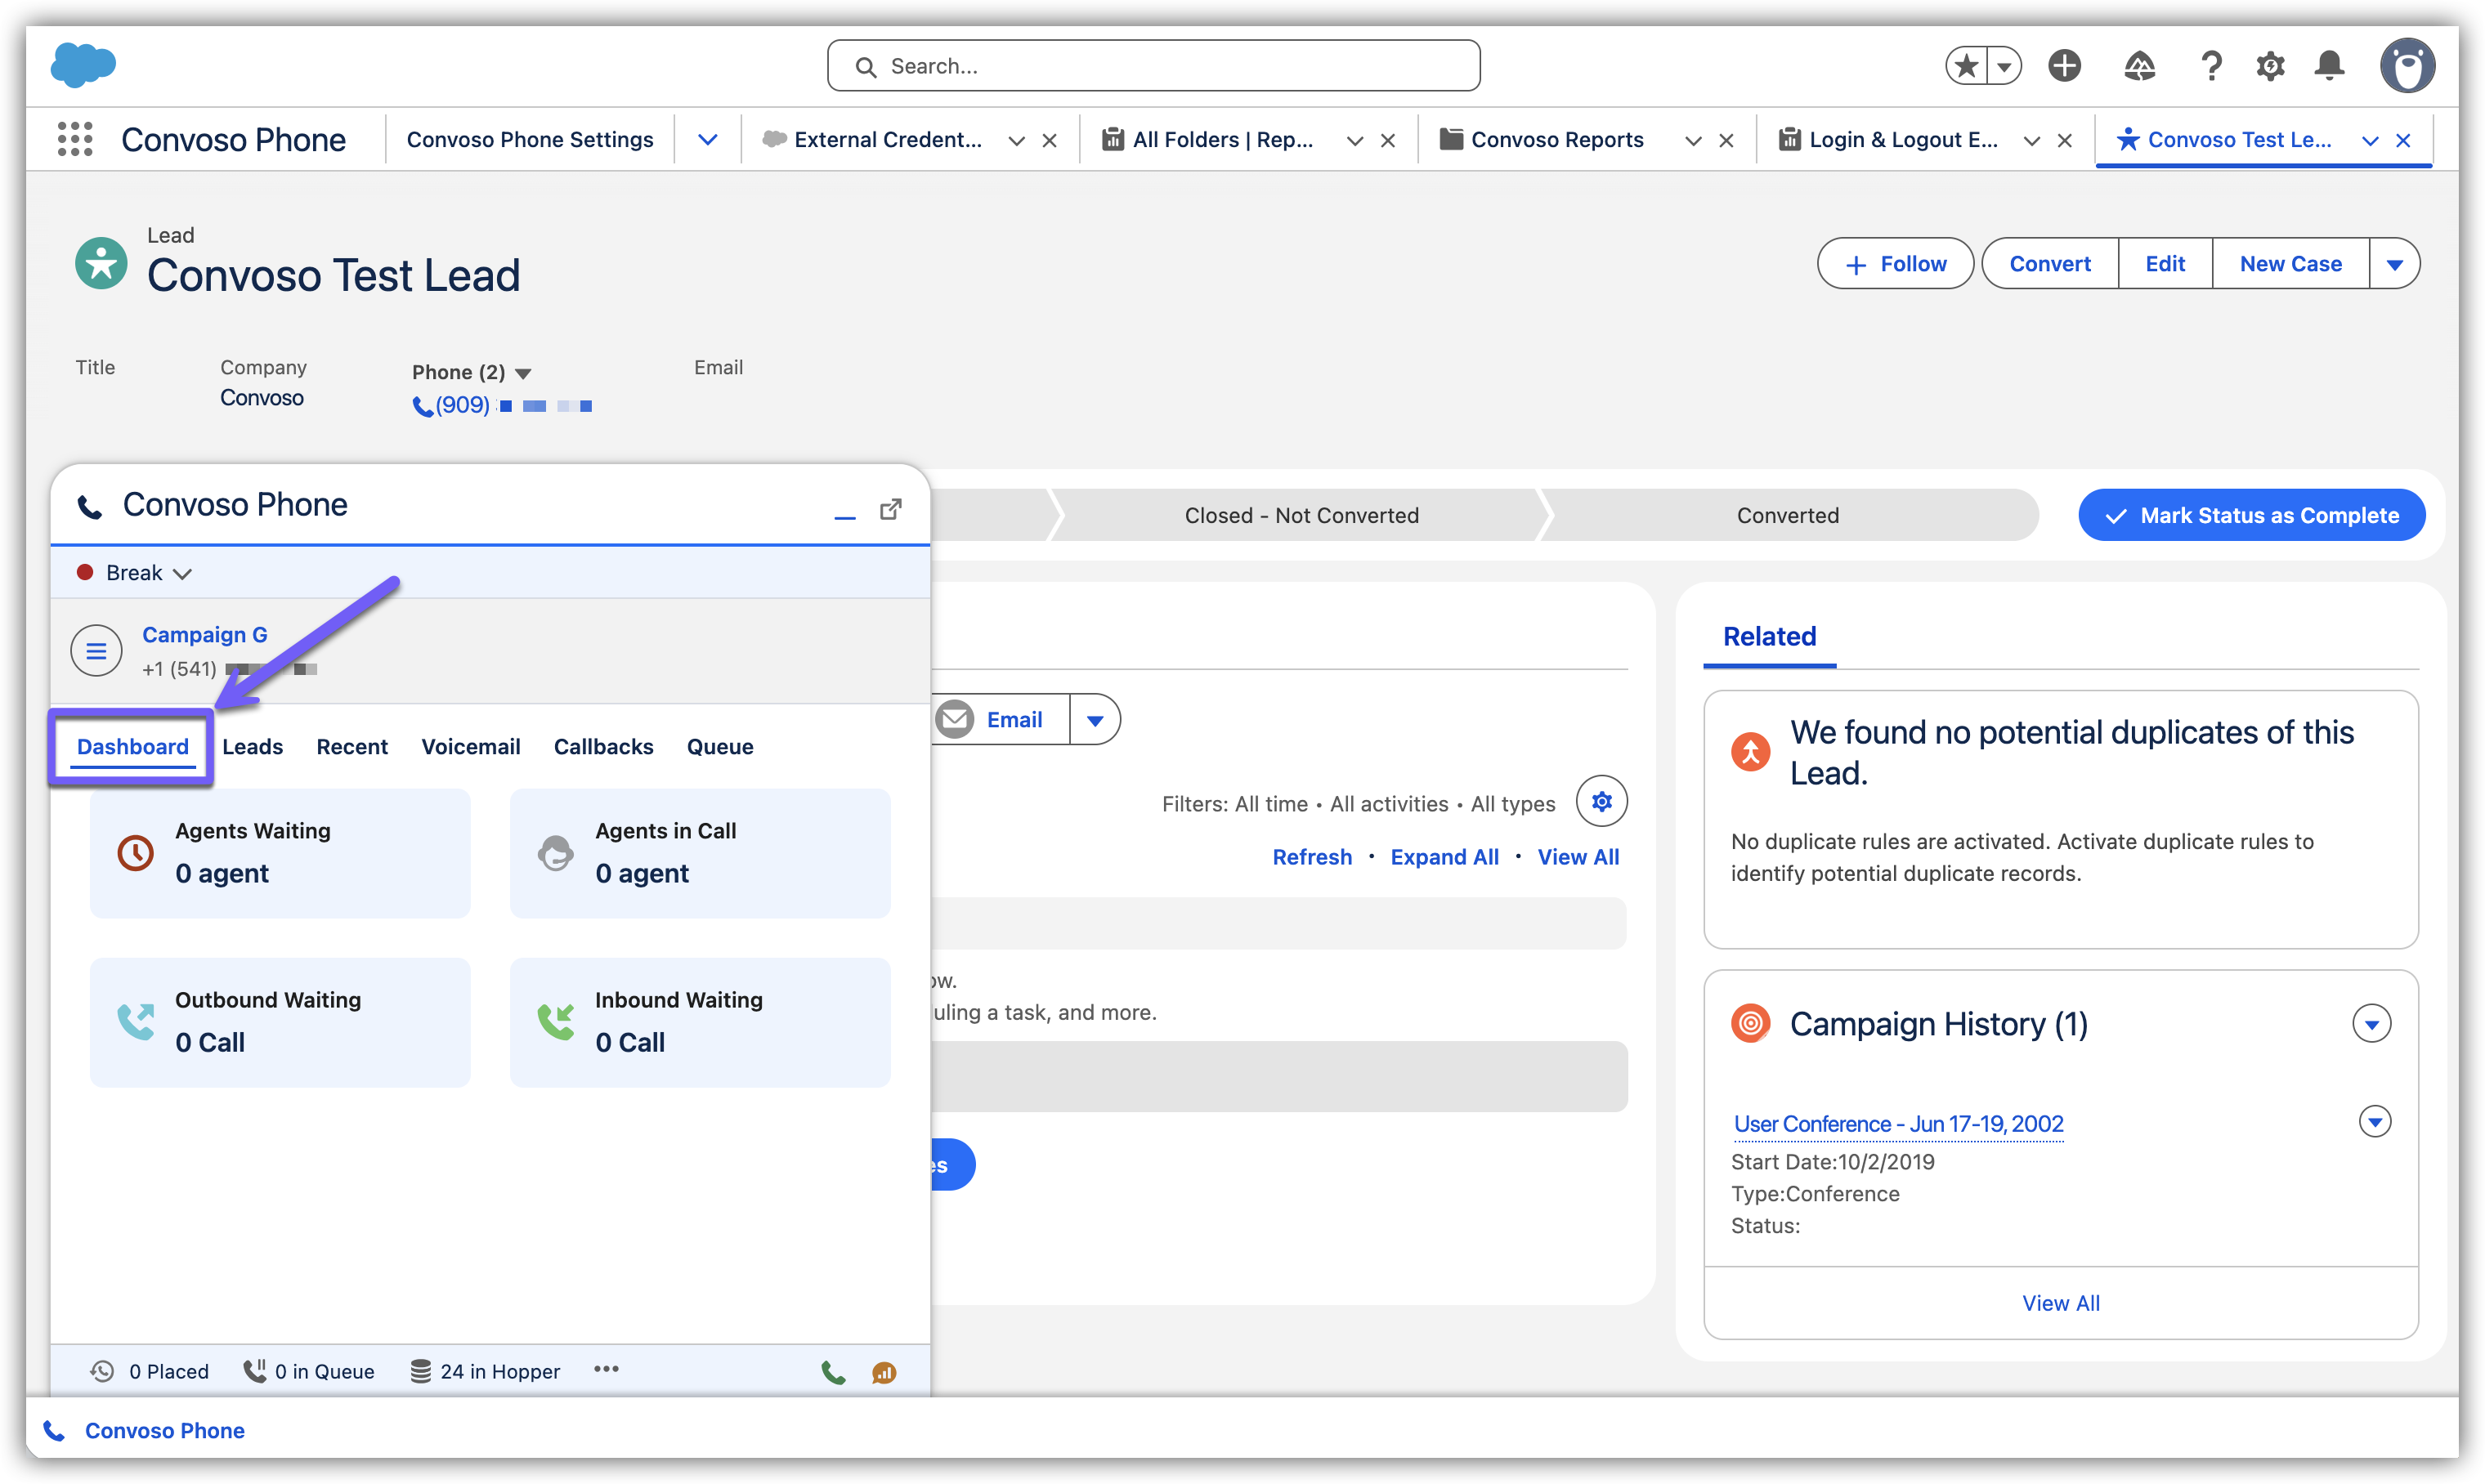Open Campaign History dropdown menu
The width and height of the screenshot is (2485, 1484).
click(2371, 1023)
